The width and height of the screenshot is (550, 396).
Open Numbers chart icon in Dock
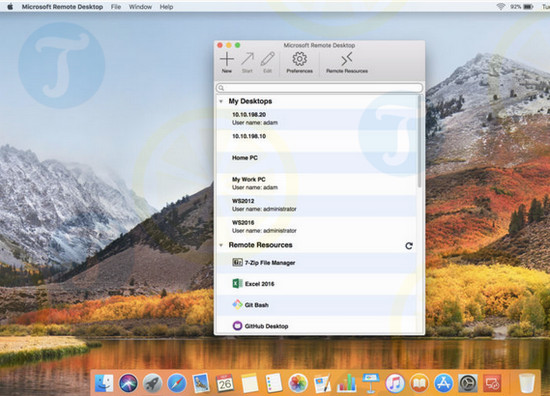(x=346, y=383)
